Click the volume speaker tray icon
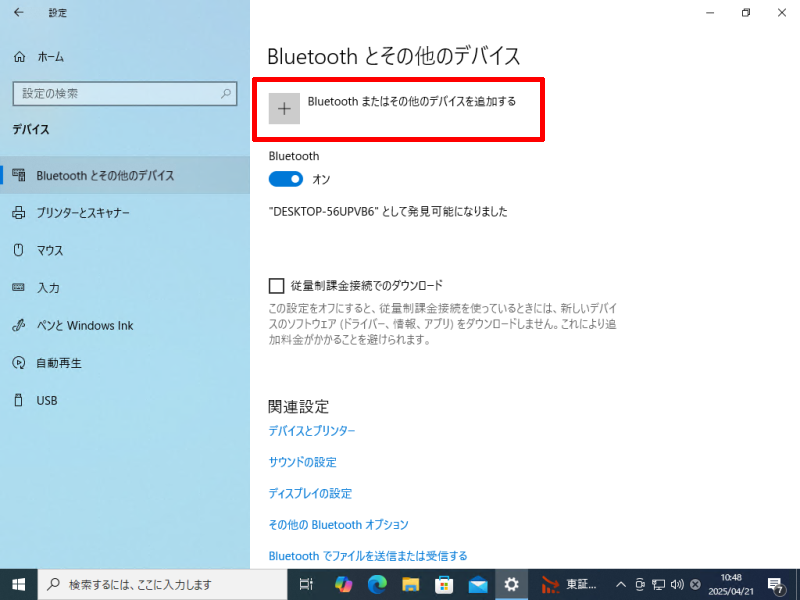The width and height of the screenshot is (800, 600). (677, 585)
